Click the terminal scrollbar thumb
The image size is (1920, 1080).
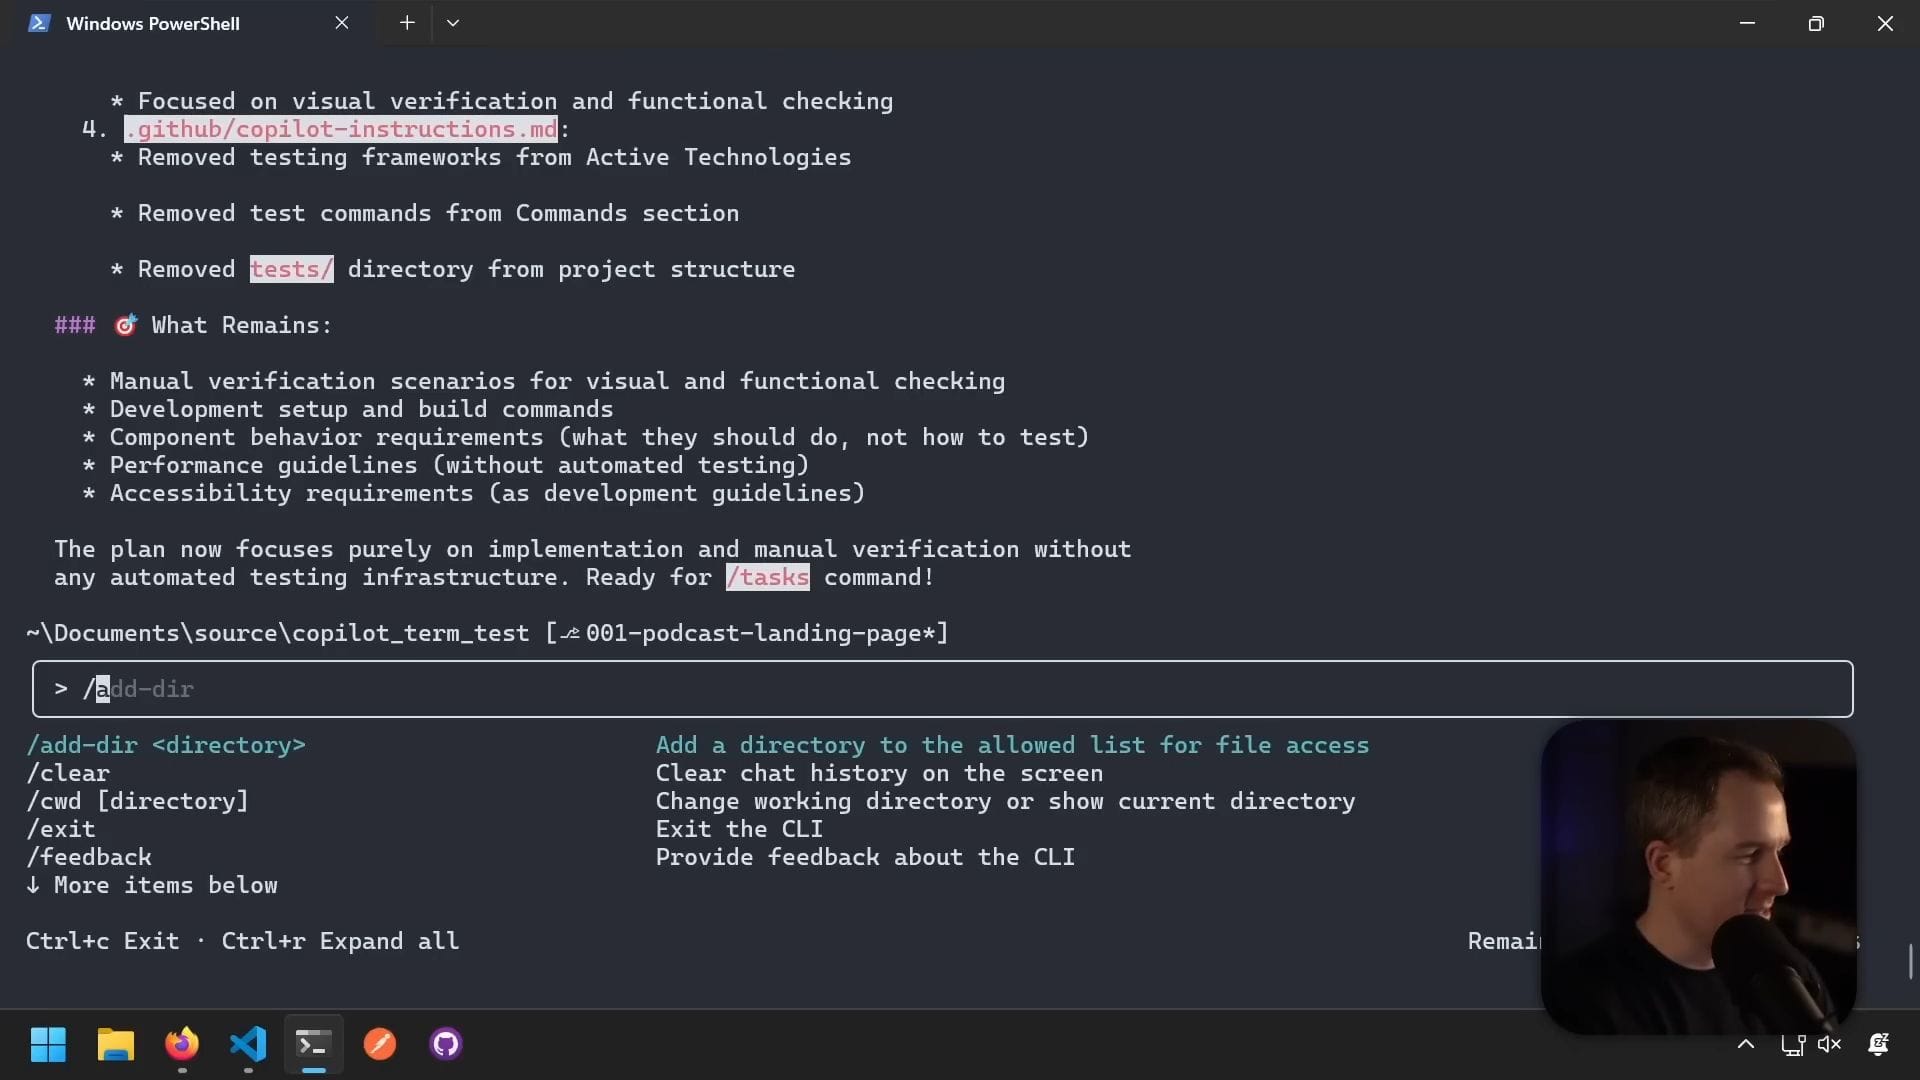pyautogui.click(x=1911, y=961)
